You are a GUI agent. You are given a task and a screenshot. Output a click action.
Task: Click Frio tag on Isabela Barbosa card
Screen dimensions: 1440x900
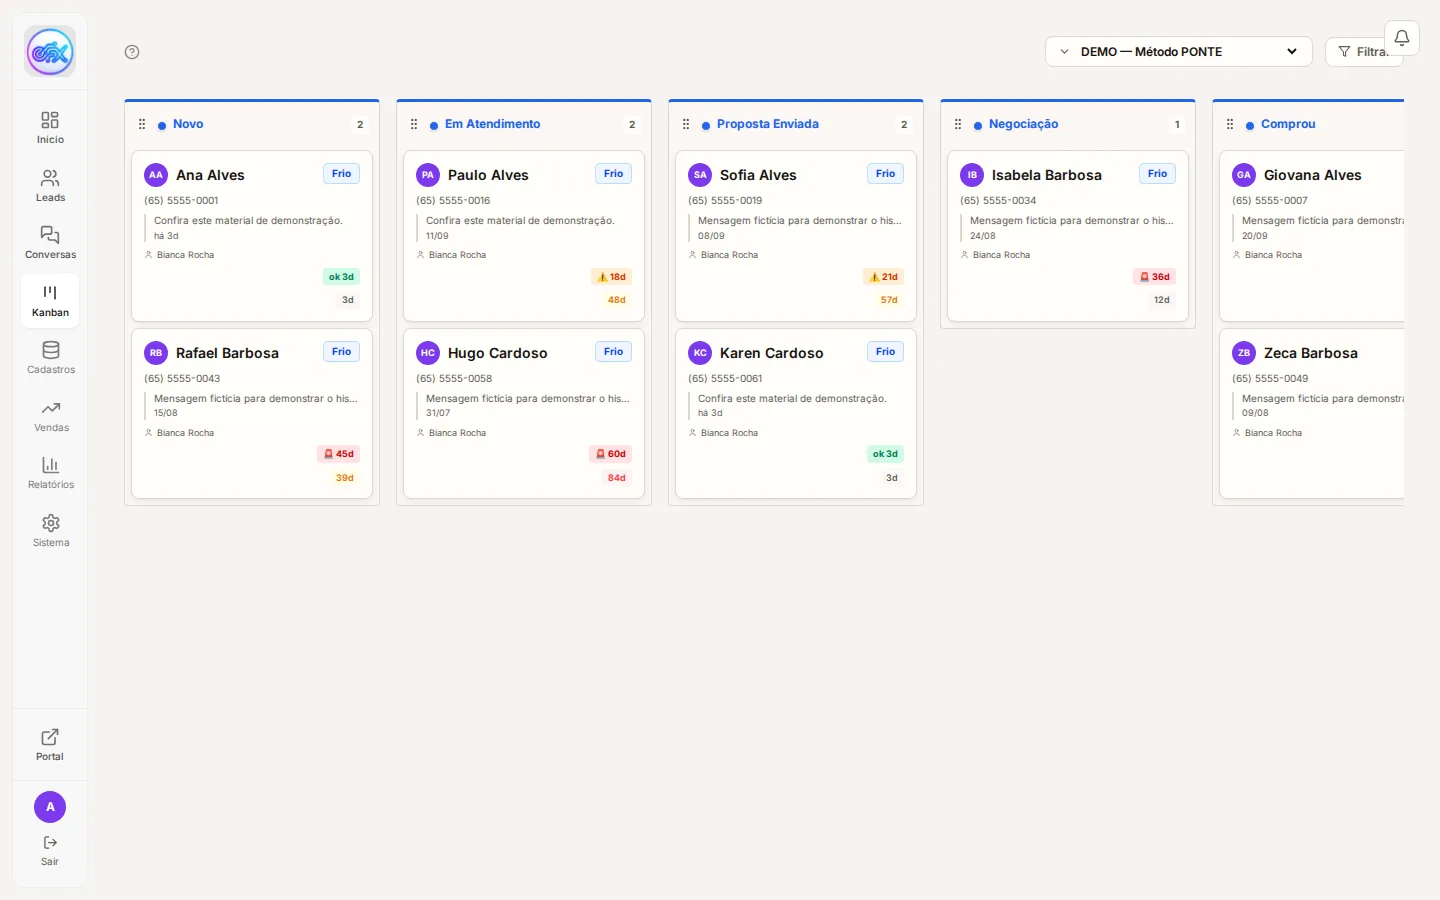coord(1157,174)
